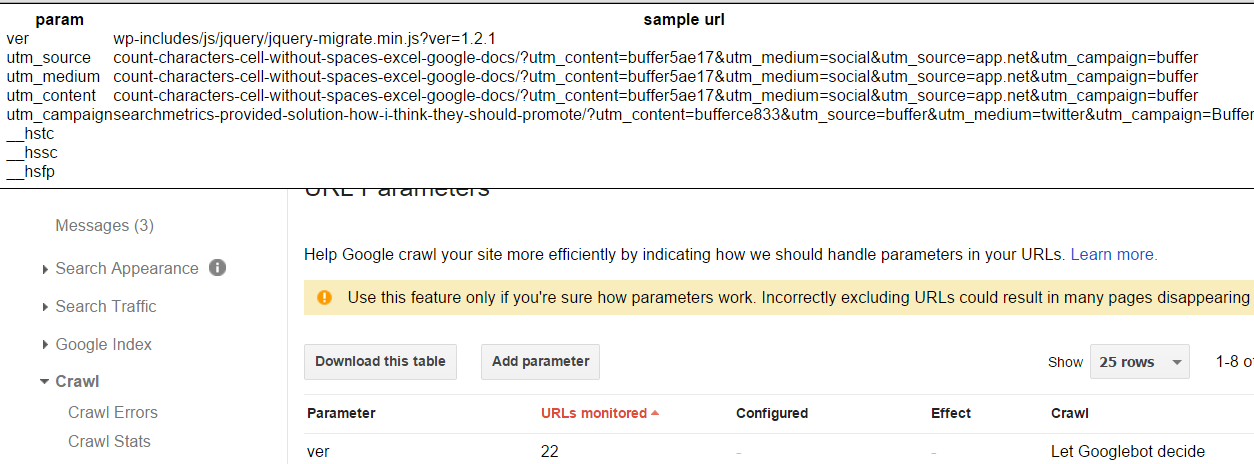The width and height of the screenshot is (1254, 464).
Task: Open Messages (3) in sidebar
Action: [x=104, y=226]
